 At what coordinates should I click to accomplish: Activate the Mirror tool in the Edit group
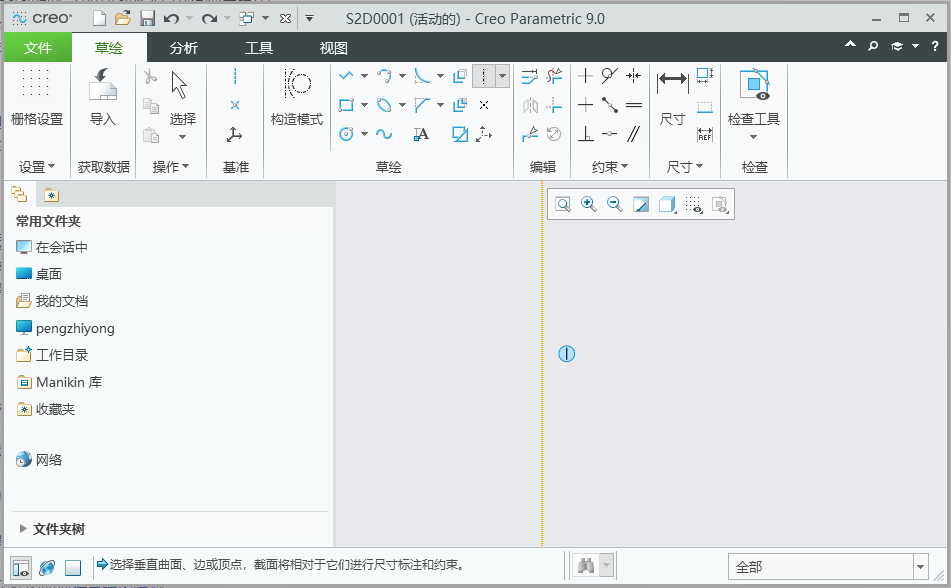(530, 105)
